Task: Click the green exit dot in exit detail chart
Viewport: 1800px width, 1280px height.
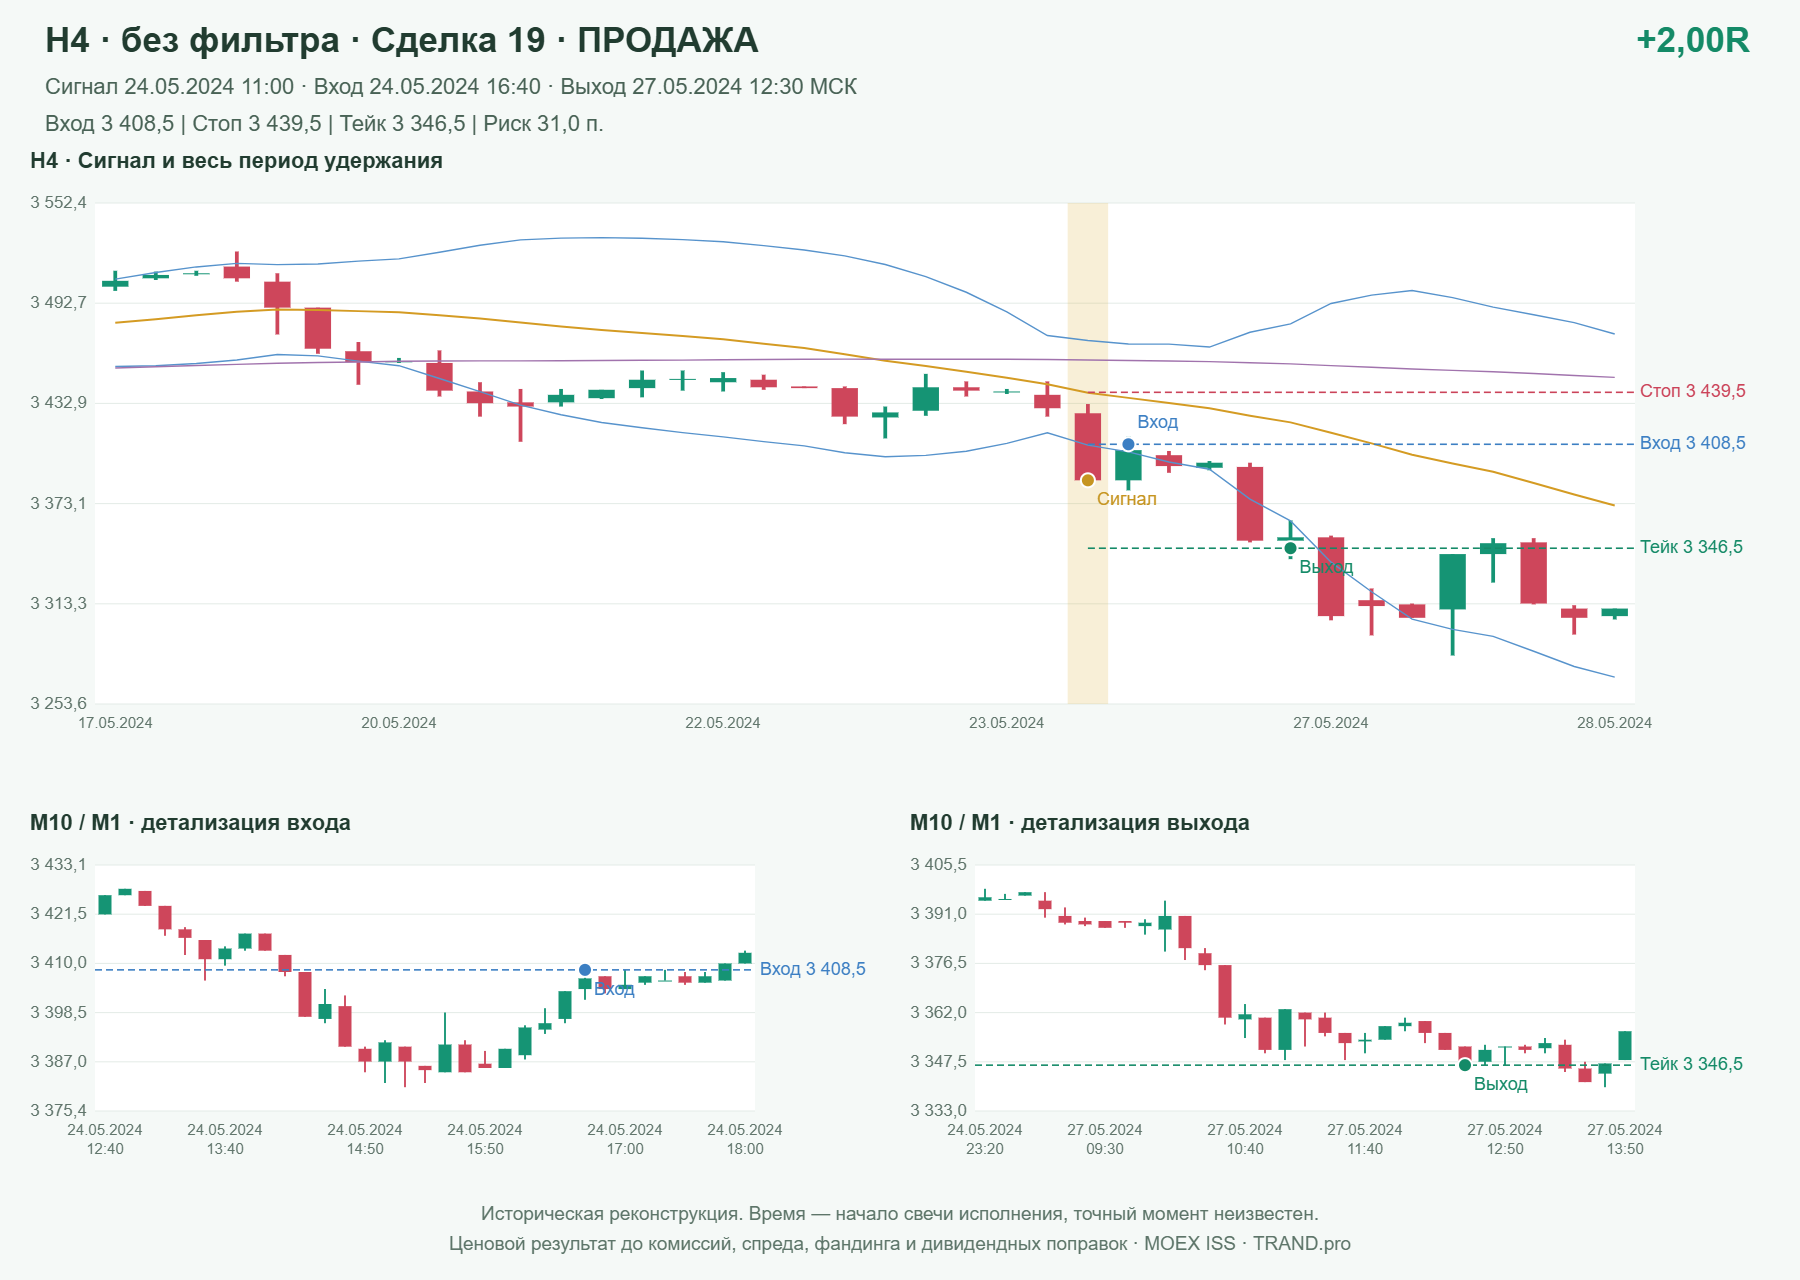Action: [x=1465, y=1065]
